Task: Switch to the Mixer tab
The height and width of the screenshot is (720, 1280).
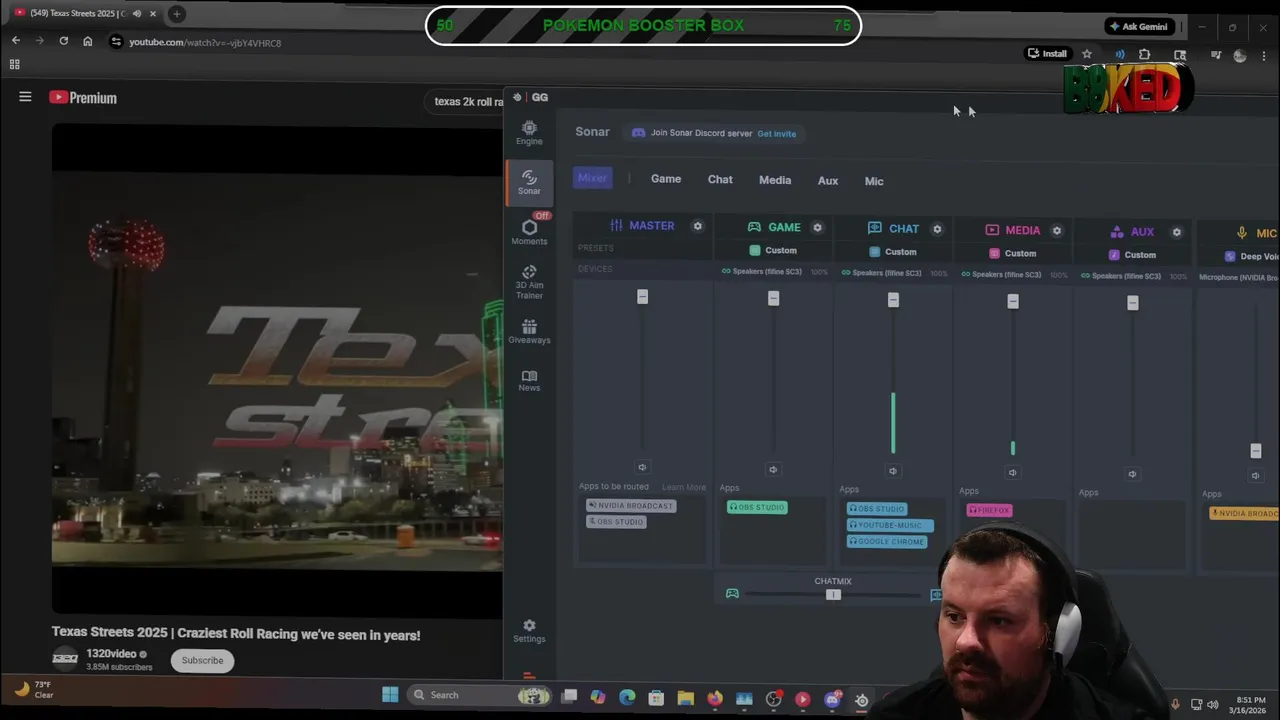Action: [592, 178]
